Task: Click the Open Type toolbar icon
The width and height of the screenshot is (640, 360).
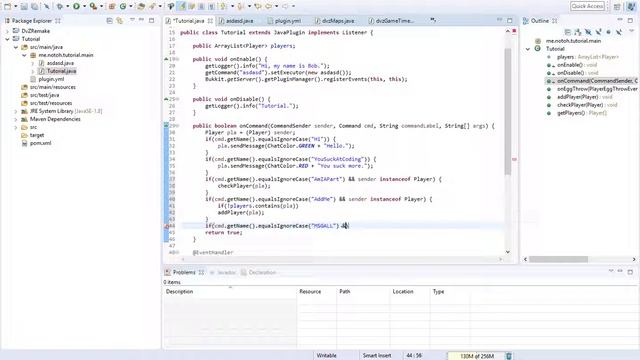Action: point(141,6)
